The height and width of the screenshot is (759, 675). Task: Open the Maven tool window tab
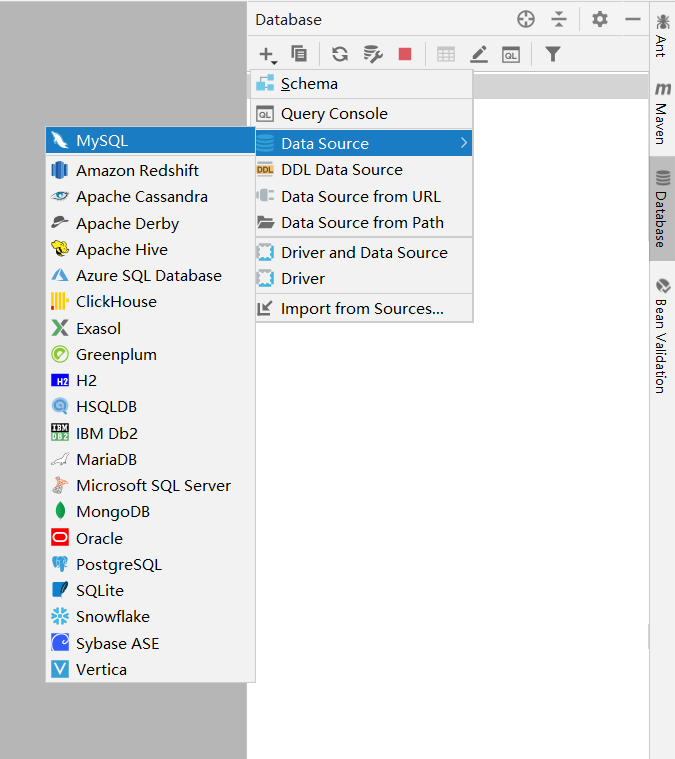pos(661,114)
